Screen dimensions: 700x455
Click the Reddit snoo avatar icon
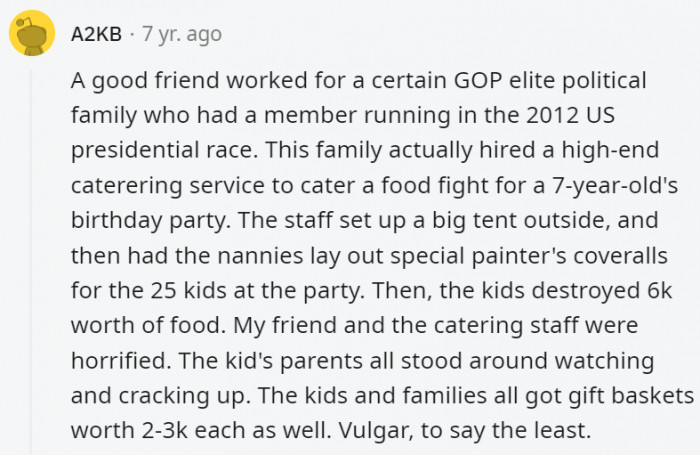tap(32, 35)
